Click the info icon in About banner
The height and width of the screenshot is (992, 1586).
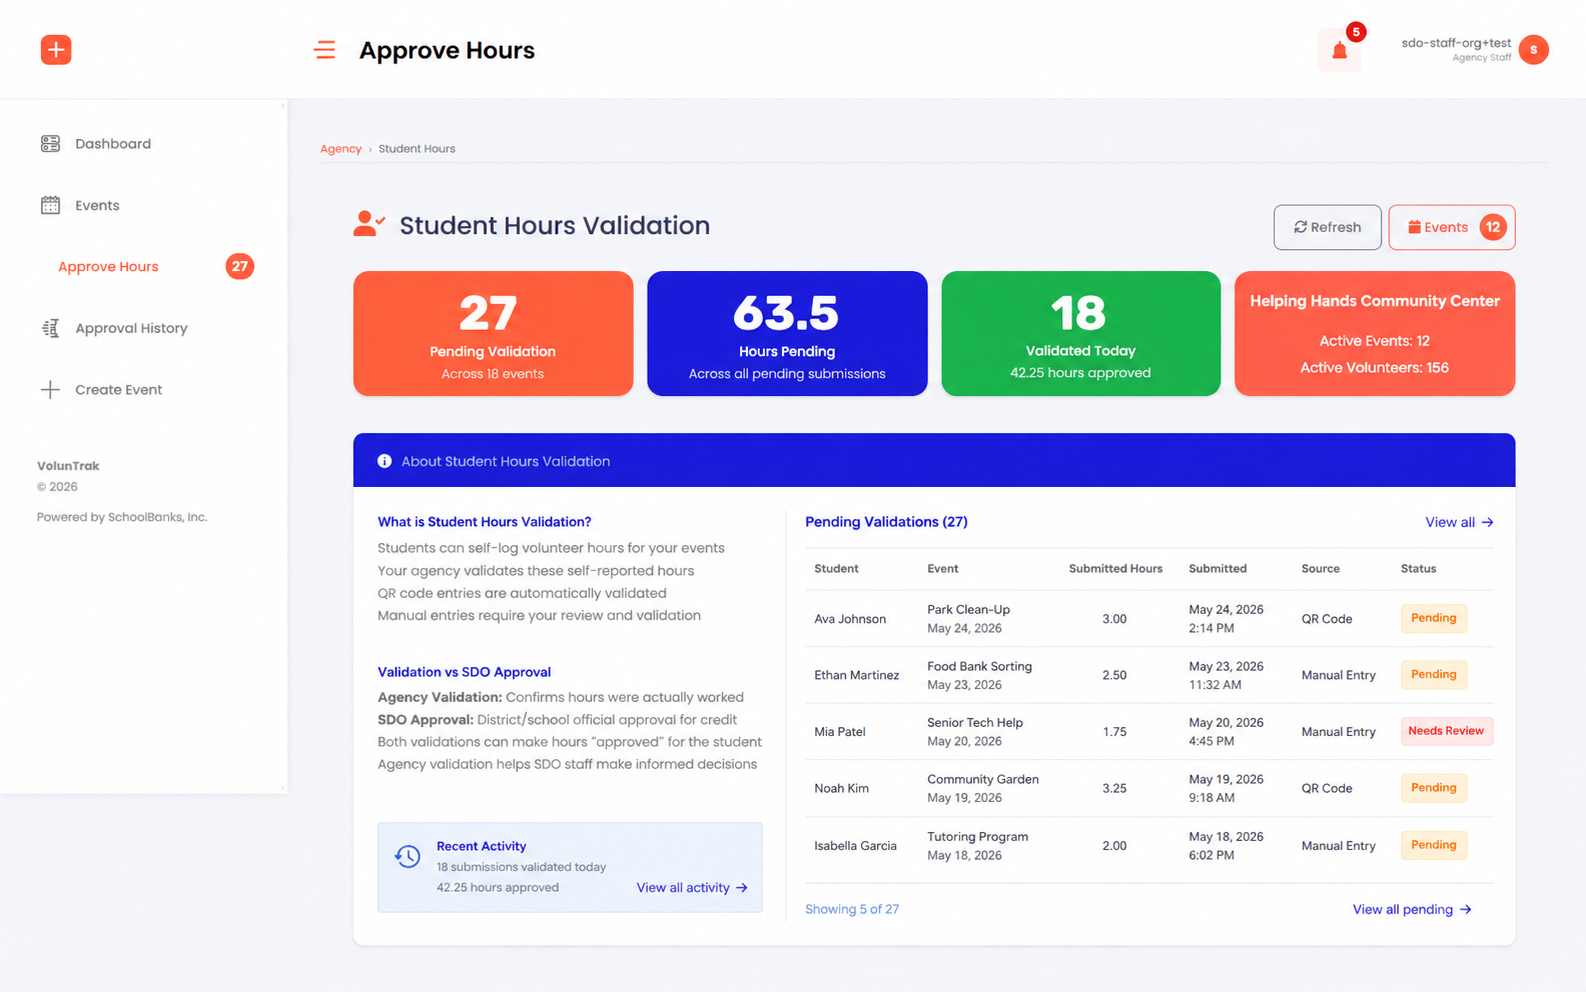[384, 461]
